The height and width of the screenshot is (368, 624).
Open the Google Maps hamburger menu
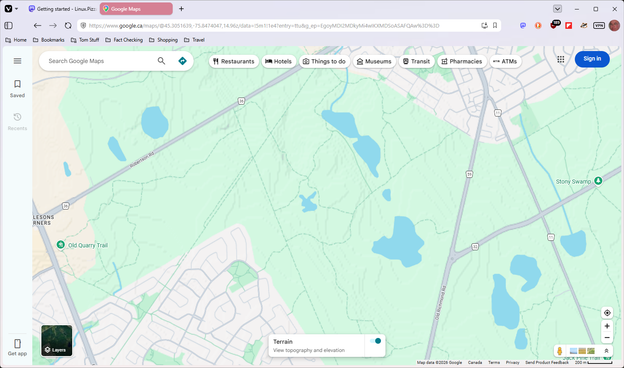point(17,61)
